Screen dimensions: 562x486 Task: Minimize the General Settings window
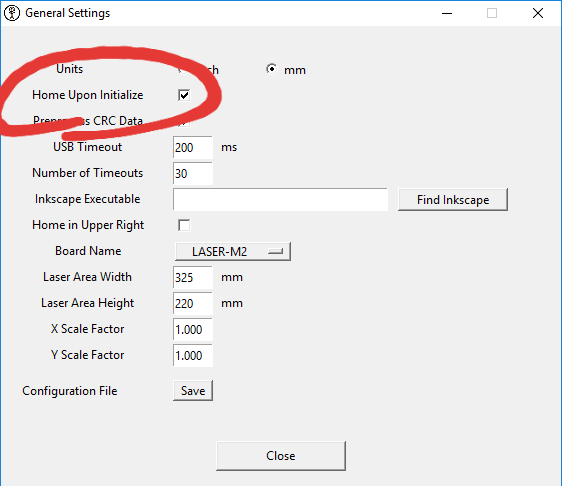tap(447, 13)
